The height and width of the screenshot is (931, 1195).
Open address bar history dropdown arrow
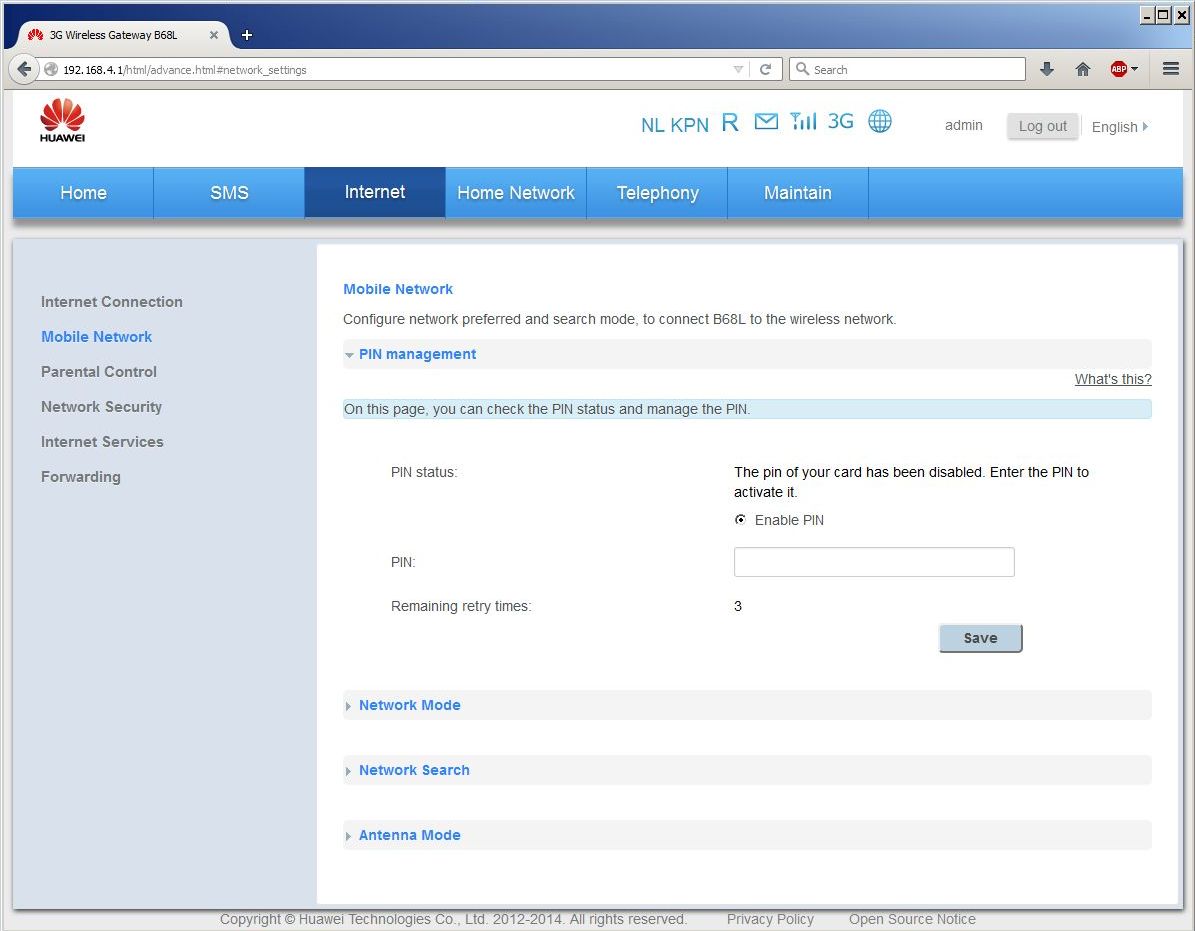click(x=738, y=69)
